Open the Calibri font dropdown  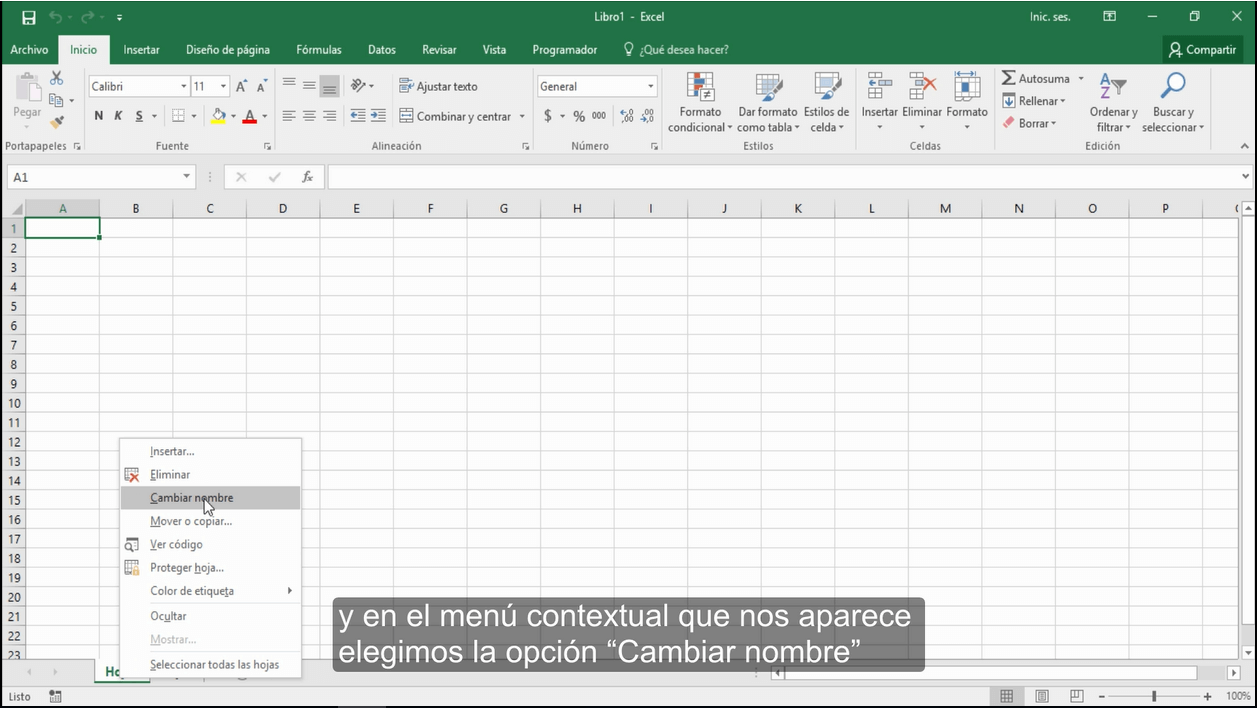pyautogui.click(x=186, y=86)
